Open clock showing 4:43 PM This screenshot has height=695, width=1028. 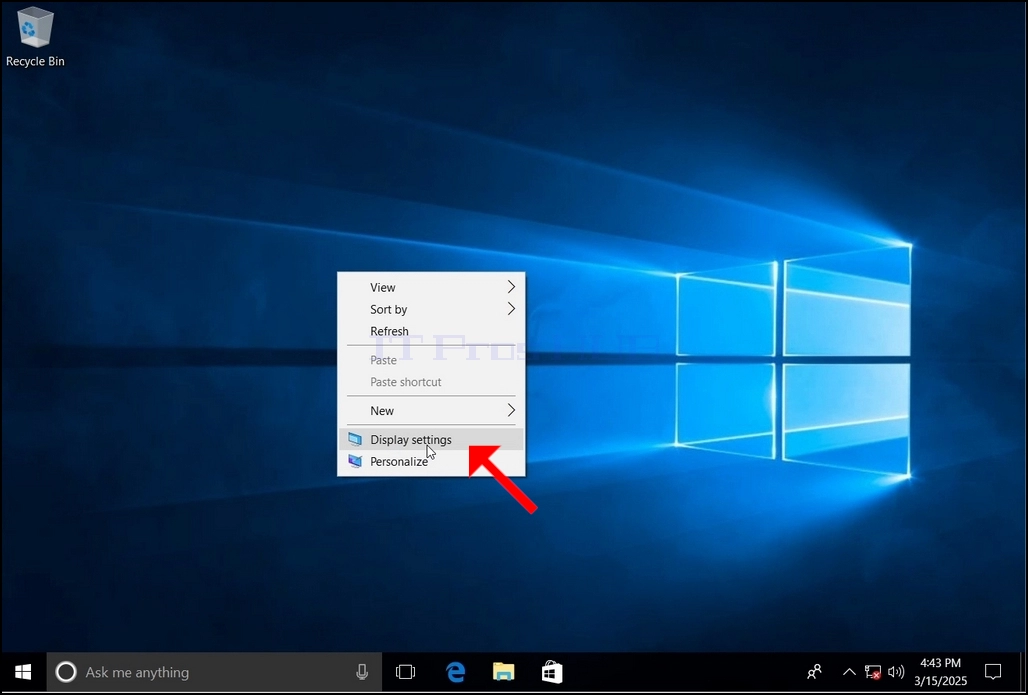941,672
